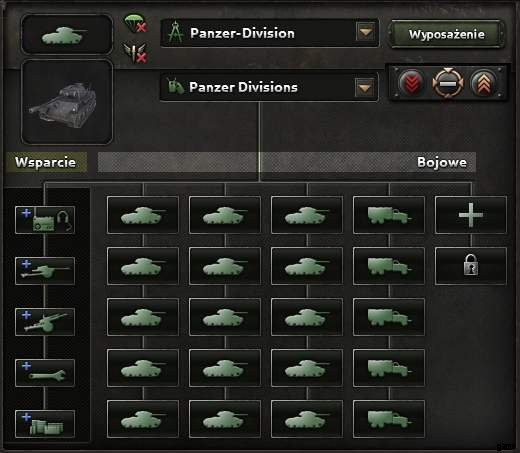Open the Wyposażenie equipment button

(446, 34)
